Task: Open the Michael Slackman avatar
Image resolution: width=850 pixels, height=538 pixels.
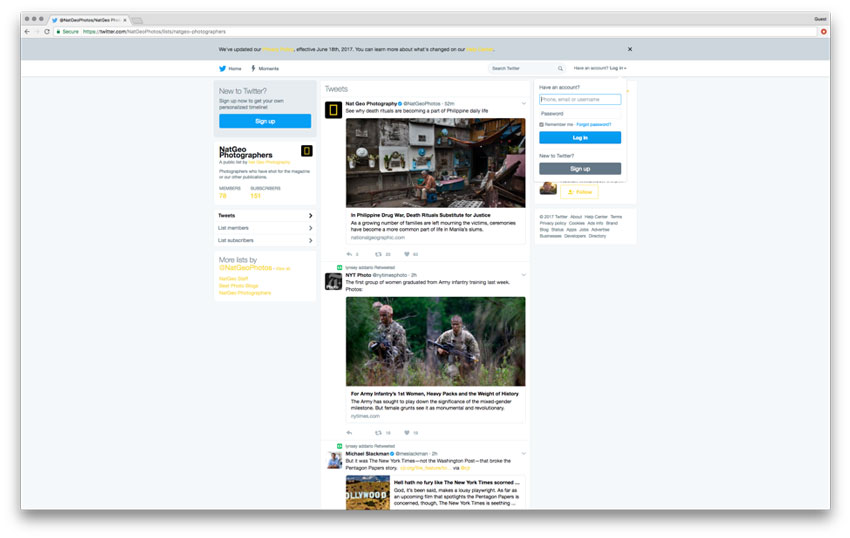Action: 333,460
